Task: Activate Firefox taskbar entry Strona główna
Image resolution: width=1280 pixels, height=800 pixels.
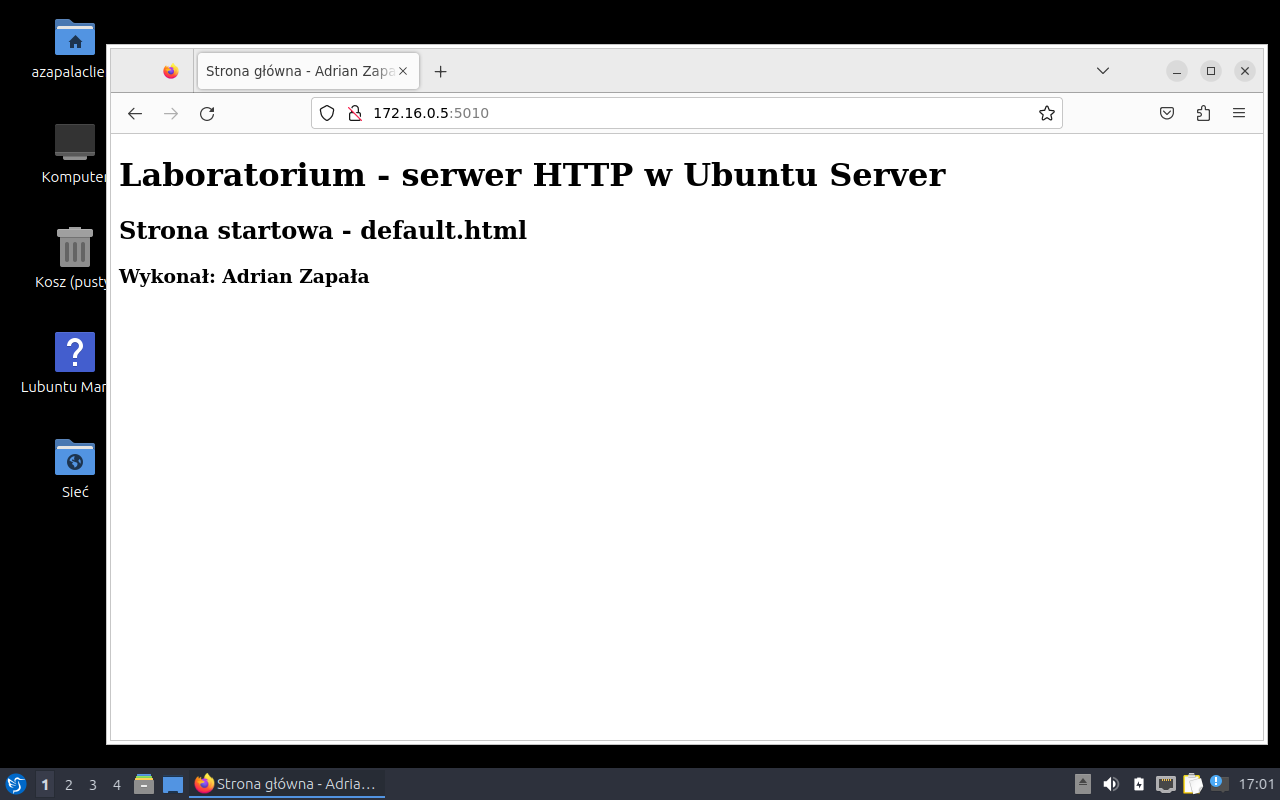Action: (287, 785)
